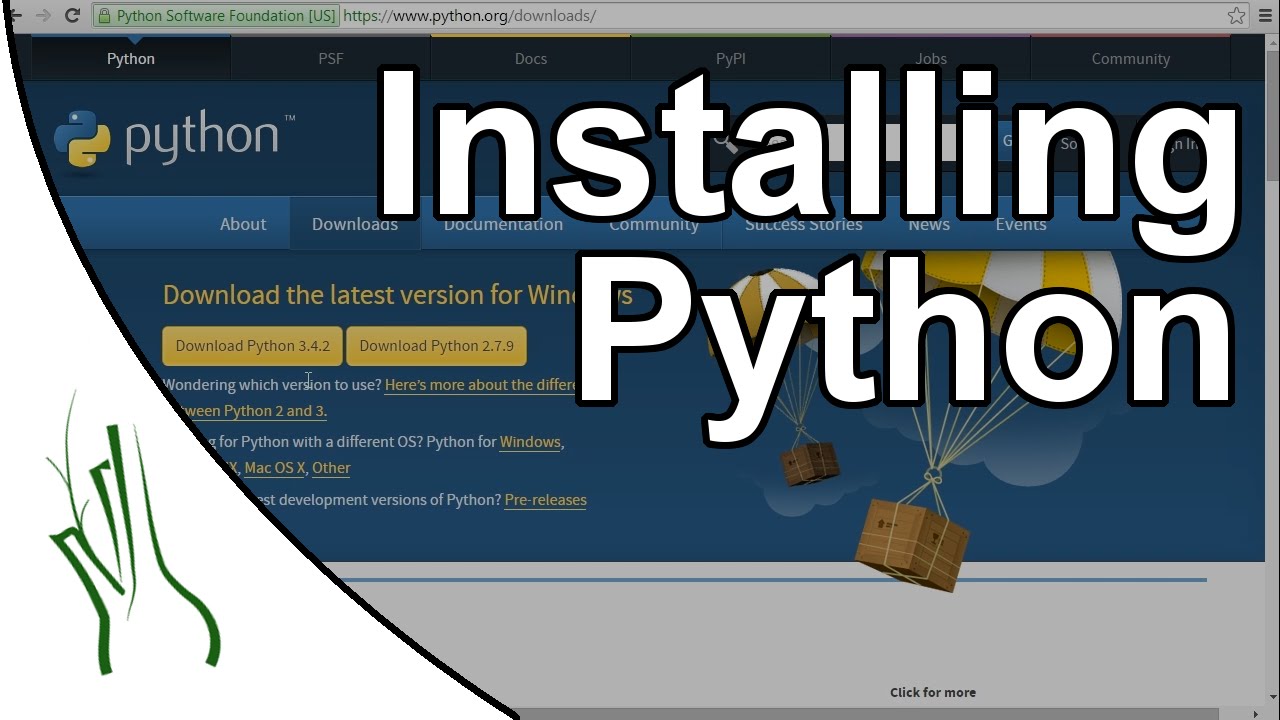Open the PyPI tab in top bar

point(731,58)
